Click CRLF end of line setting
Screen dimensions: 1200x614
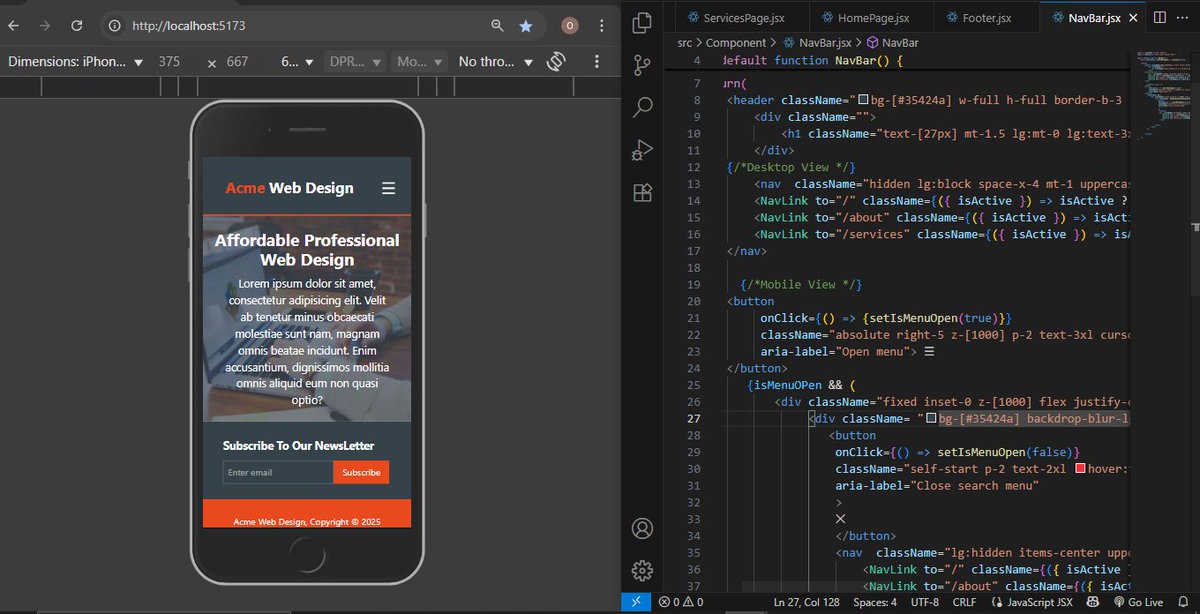pos(965,602)
